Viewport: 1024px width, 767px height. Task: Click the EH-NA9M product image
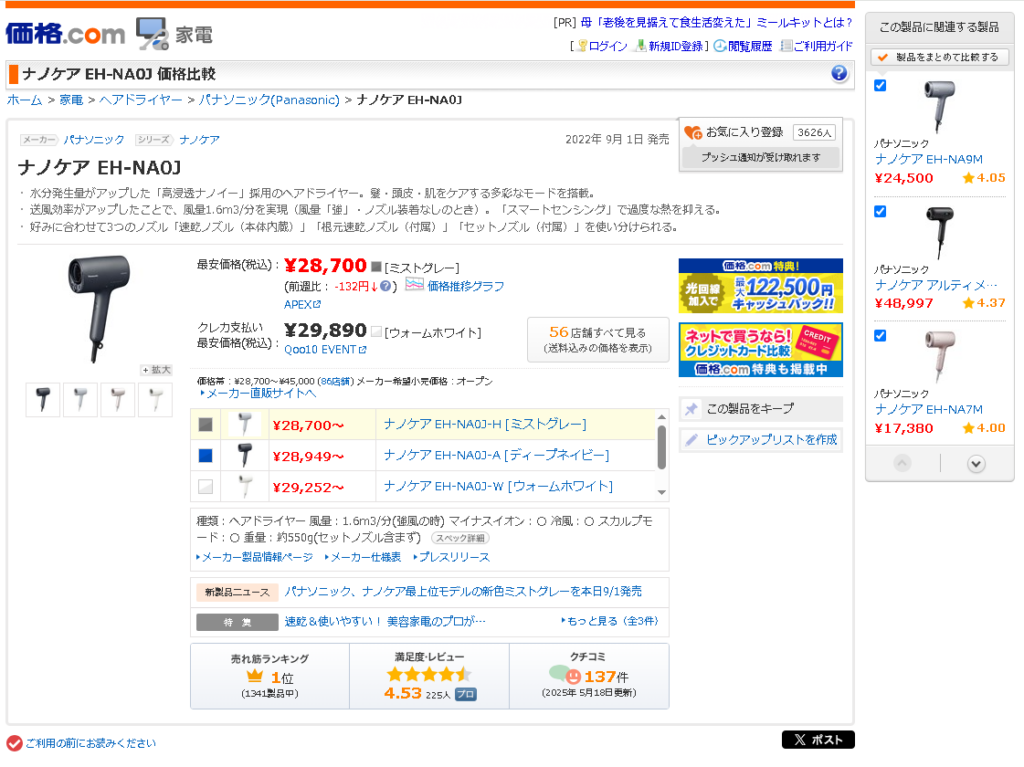[939, 106]
